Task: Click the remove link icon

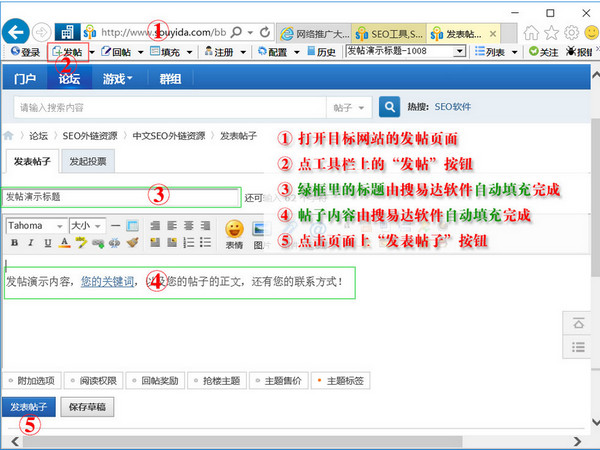Action: (114, 243)
